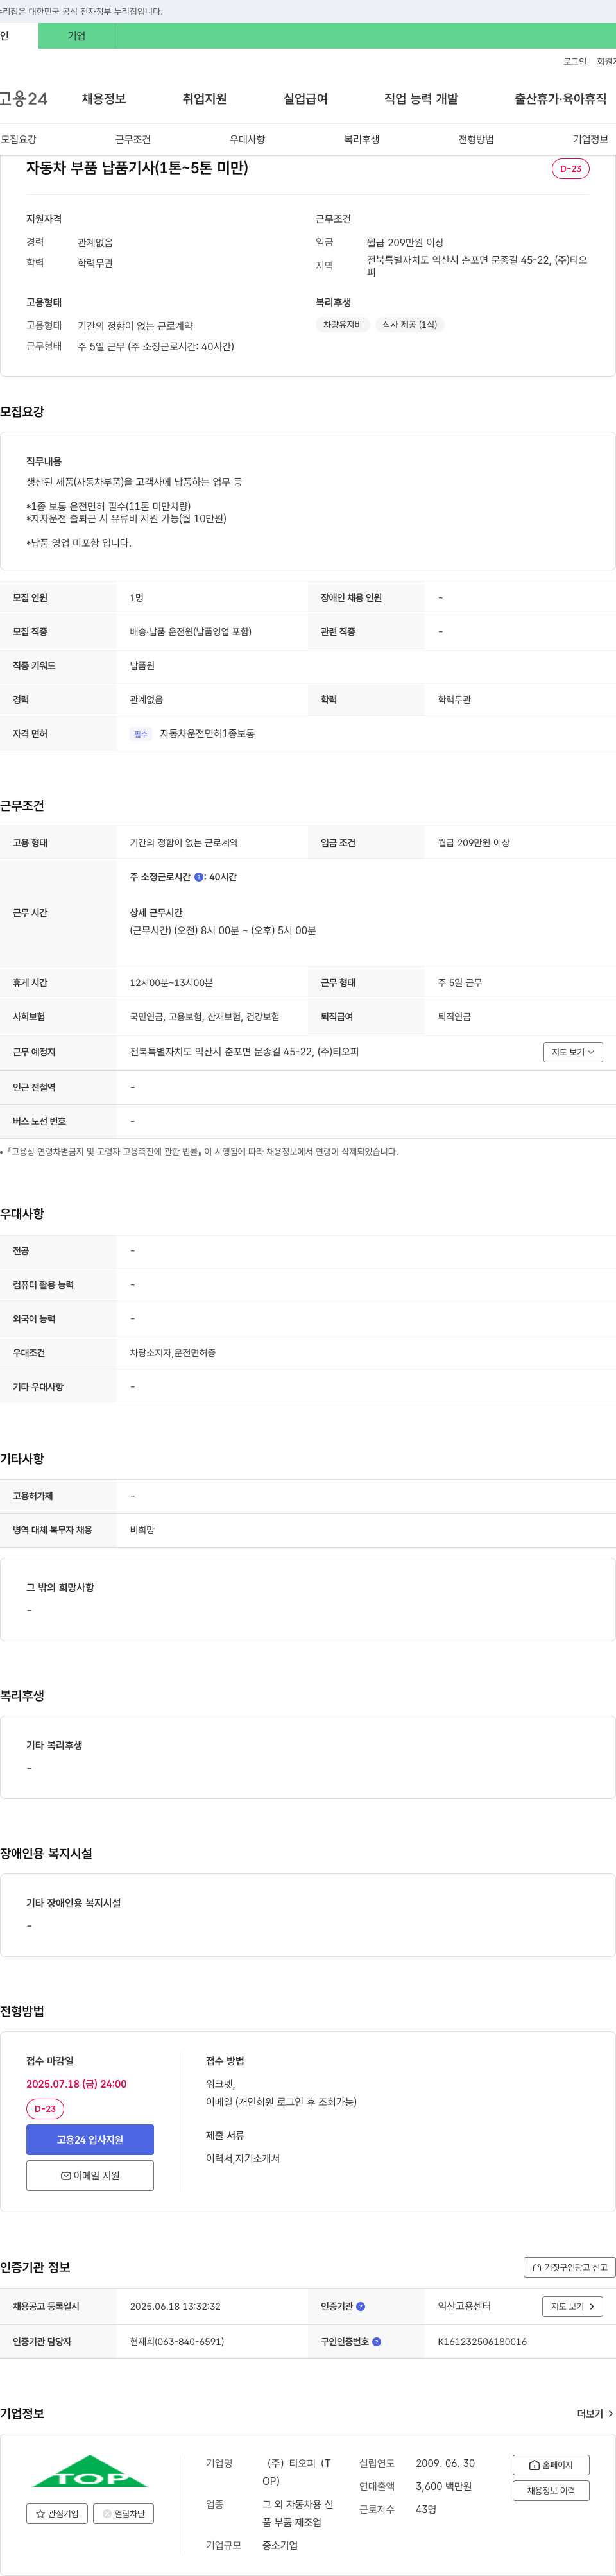Click job title 자동차 부품 납품기사(1톤~5톤 미만)
This screenshot has height=2576, width=616.
(x=137, y=168)
